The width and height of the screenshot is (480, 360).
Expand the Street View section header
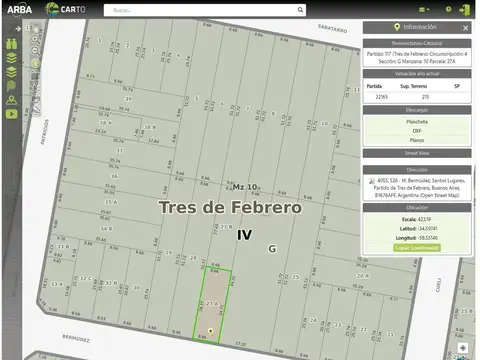coord(417,153)
